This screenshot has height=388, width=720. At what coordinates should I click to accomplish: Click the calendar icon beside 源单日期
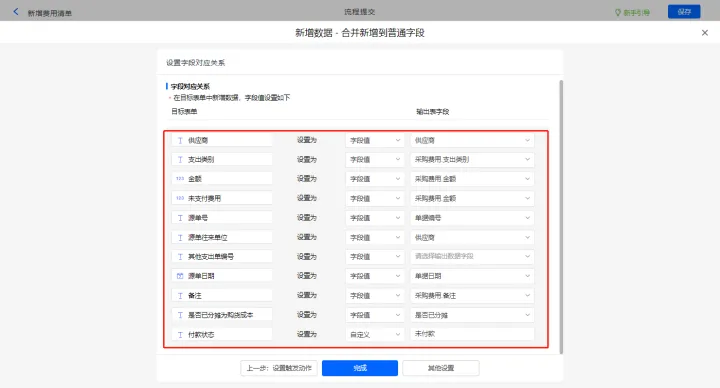point(180,276)
